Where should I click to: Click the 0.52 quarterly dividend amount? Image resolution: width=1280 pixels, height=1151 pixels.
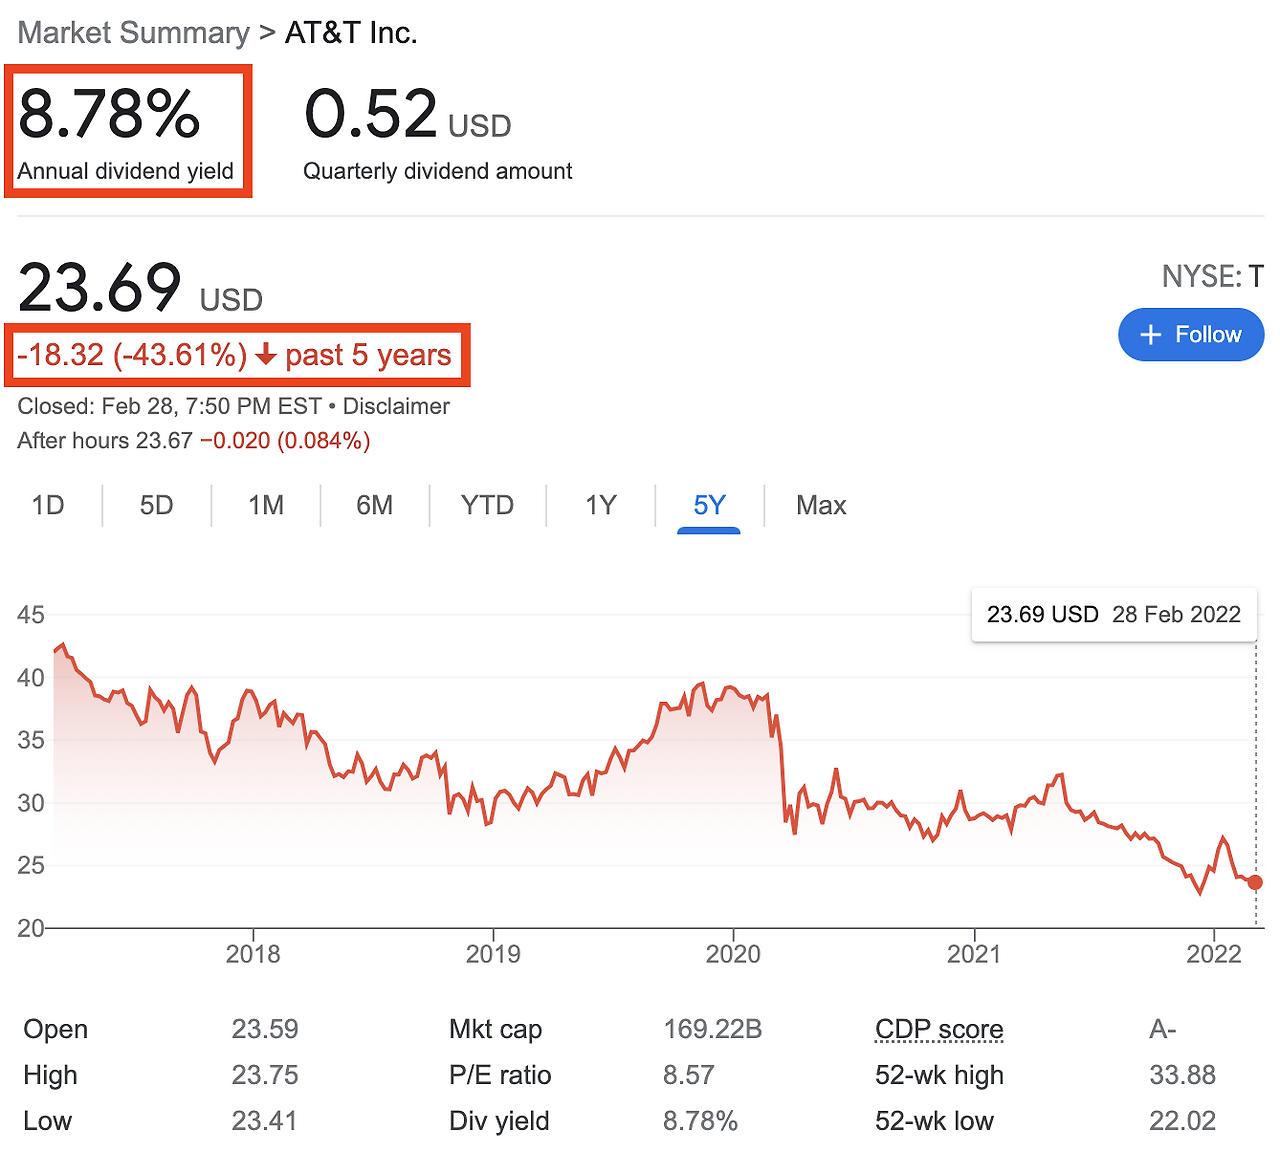point(371,113)
